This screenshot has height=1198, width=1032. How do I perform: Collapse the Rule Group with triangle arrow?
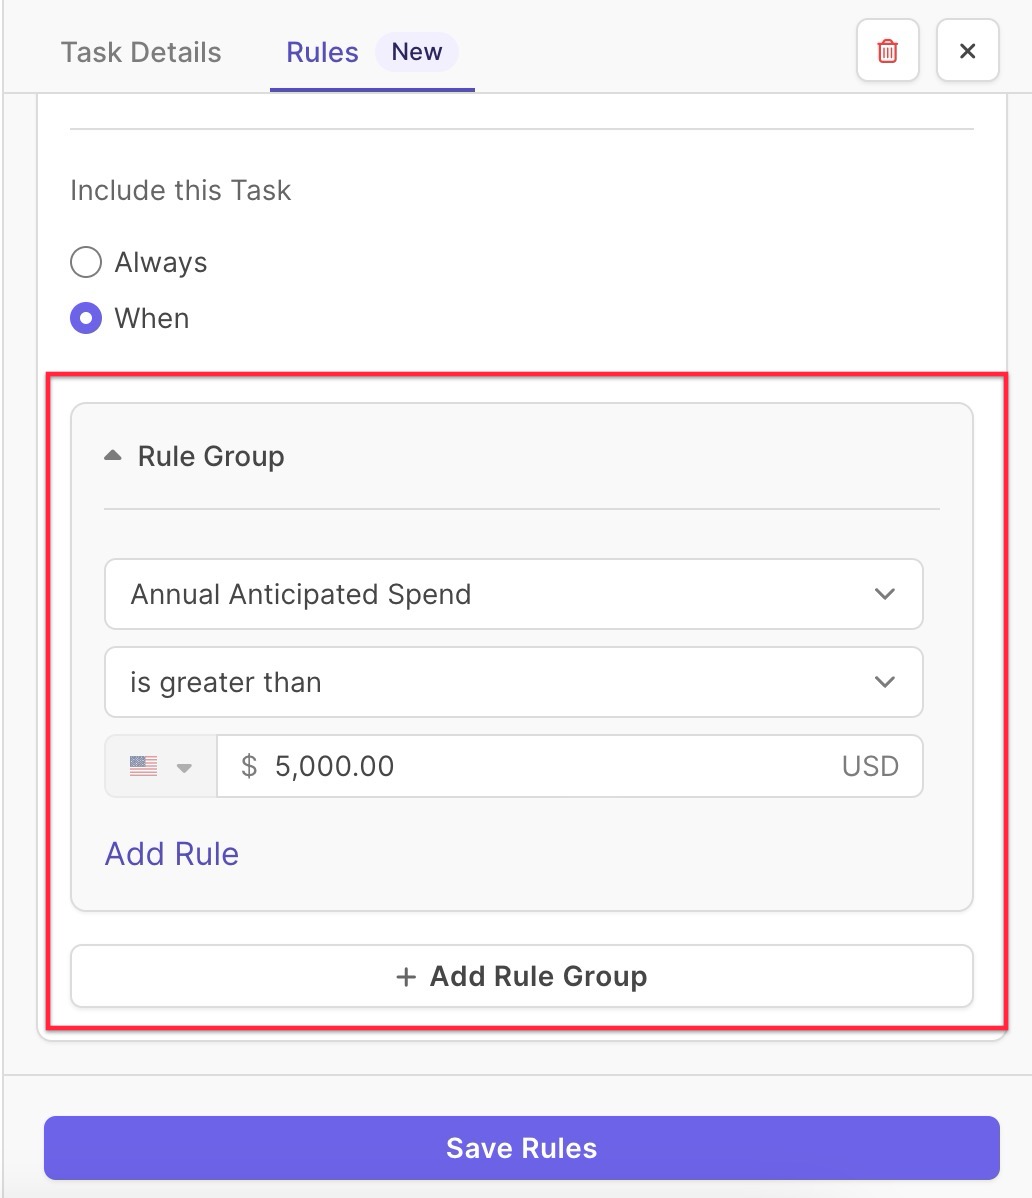point(112,456)
